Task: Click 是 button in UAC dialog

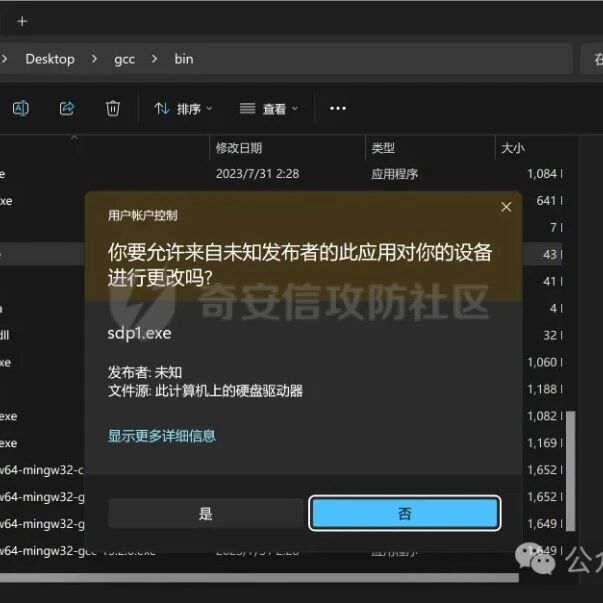Action: point(206,513)
